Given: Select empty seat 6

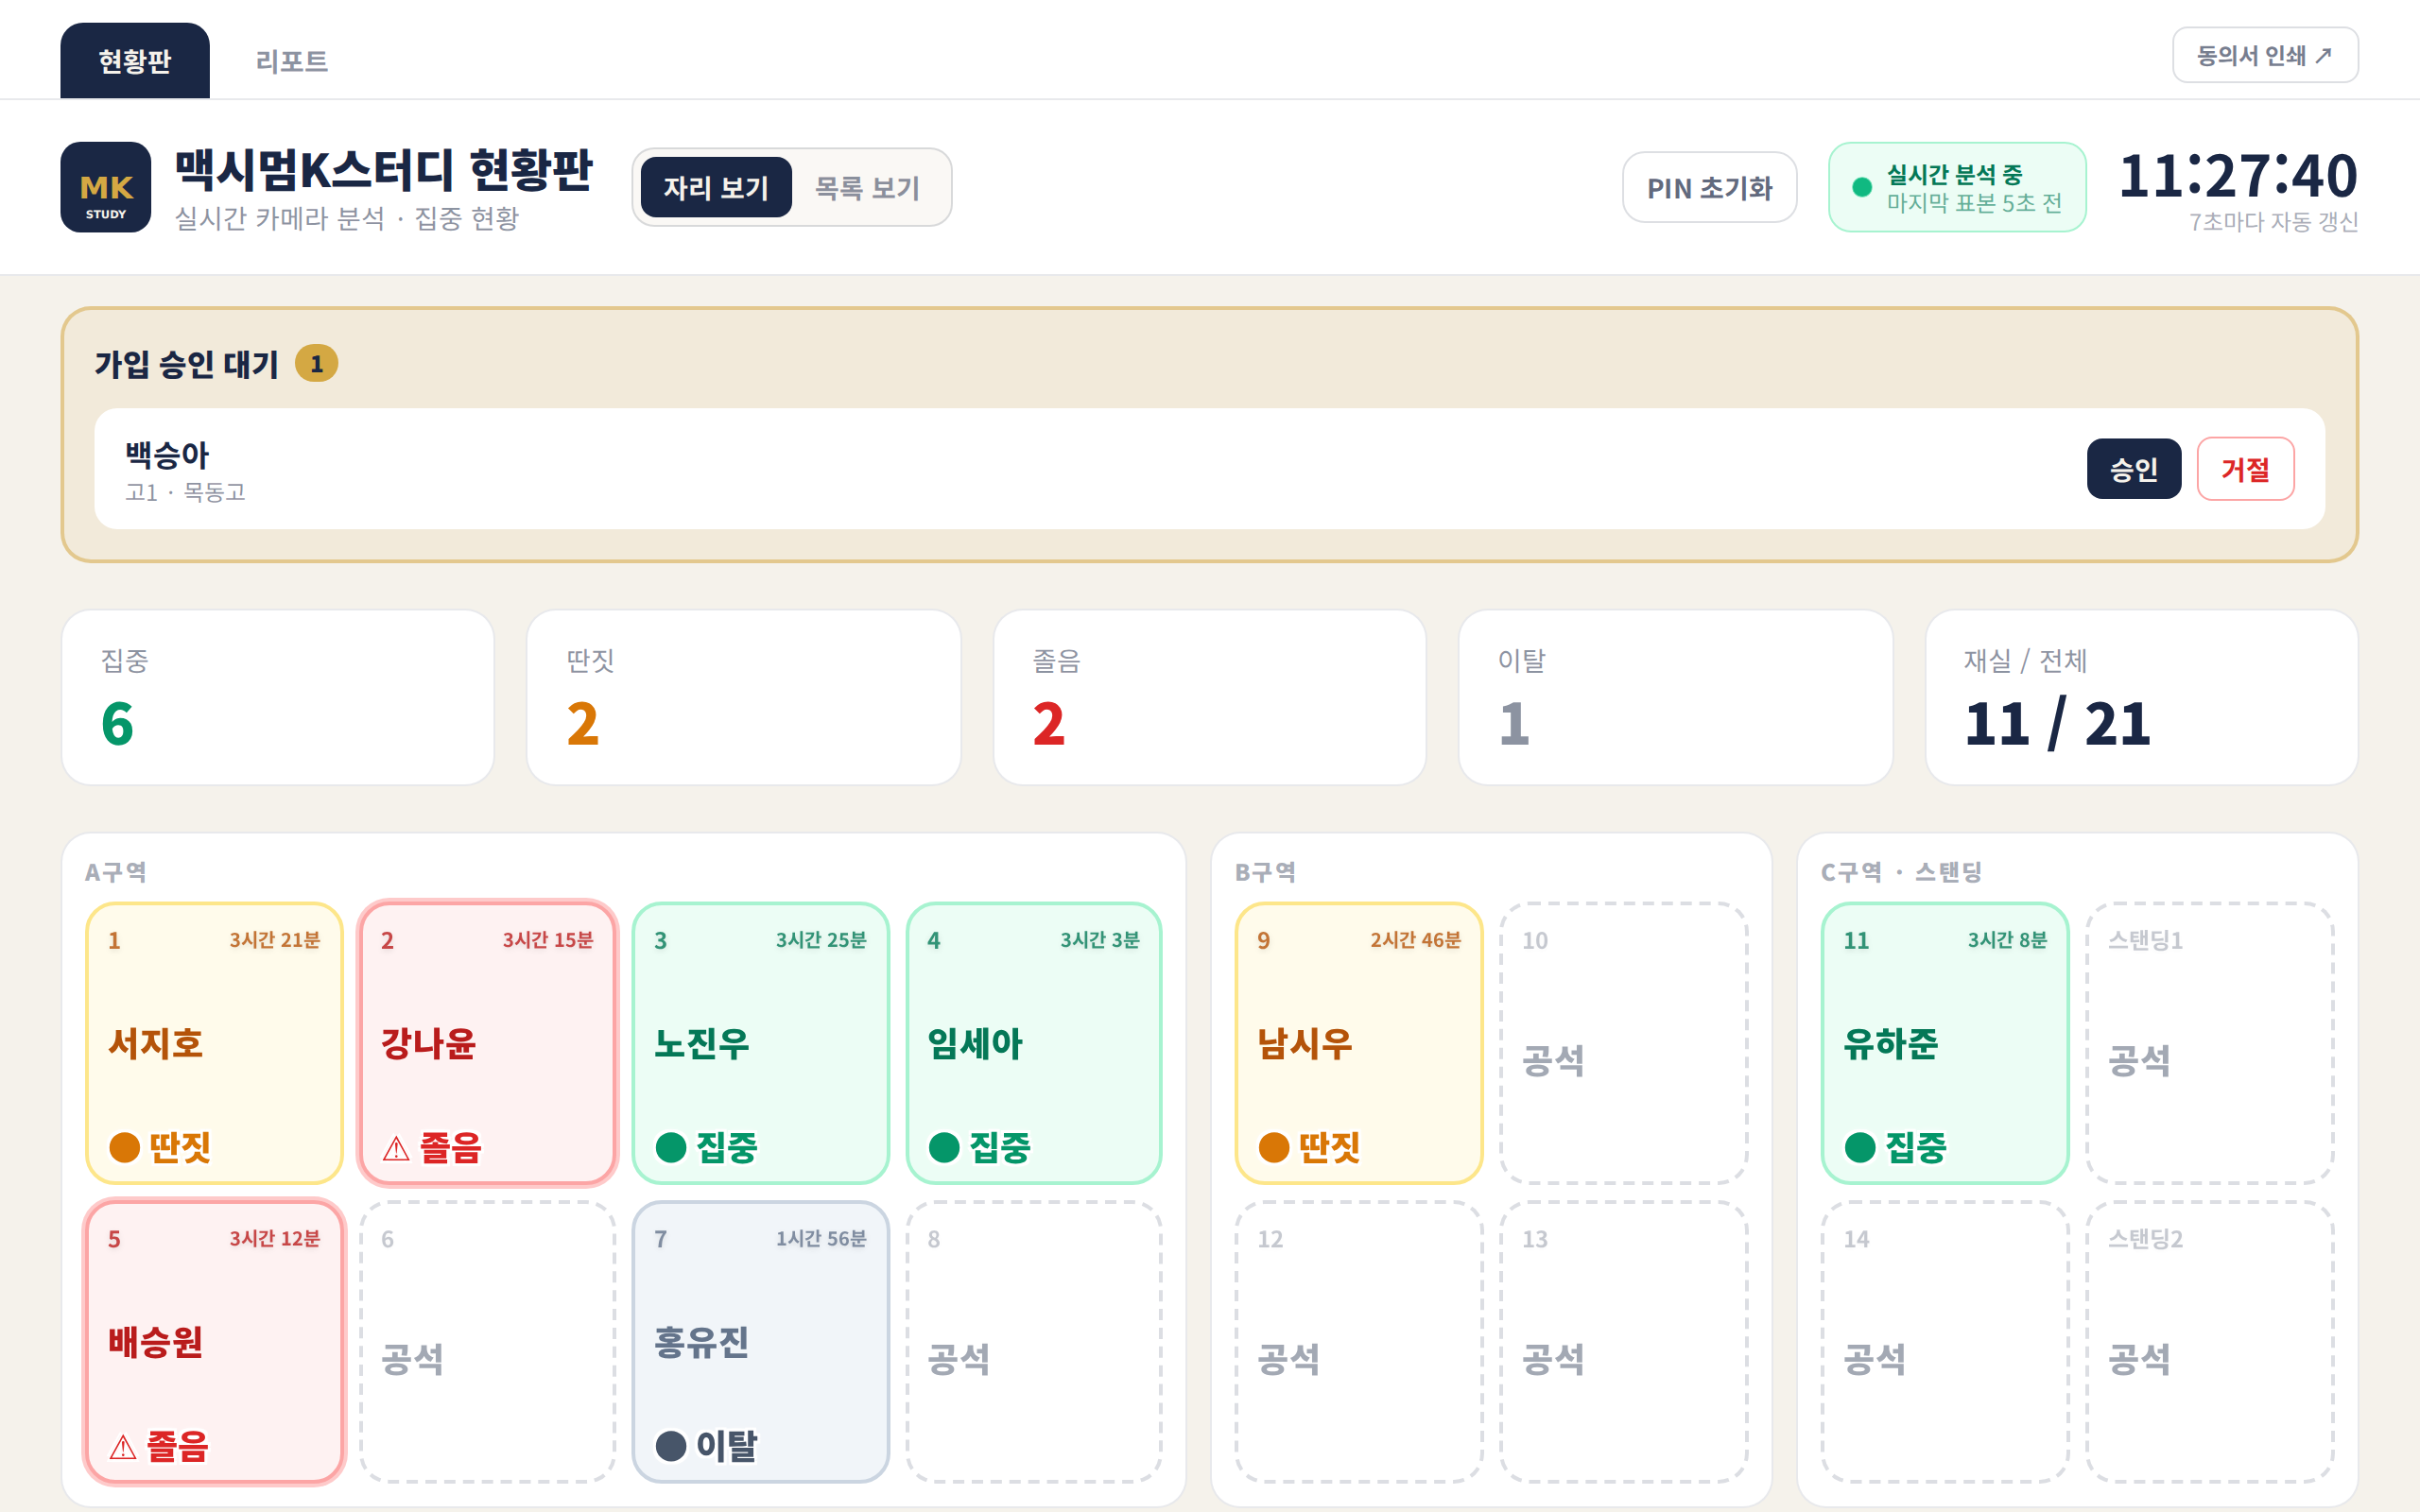Looking at the screenshot, I should point(488,1342).
